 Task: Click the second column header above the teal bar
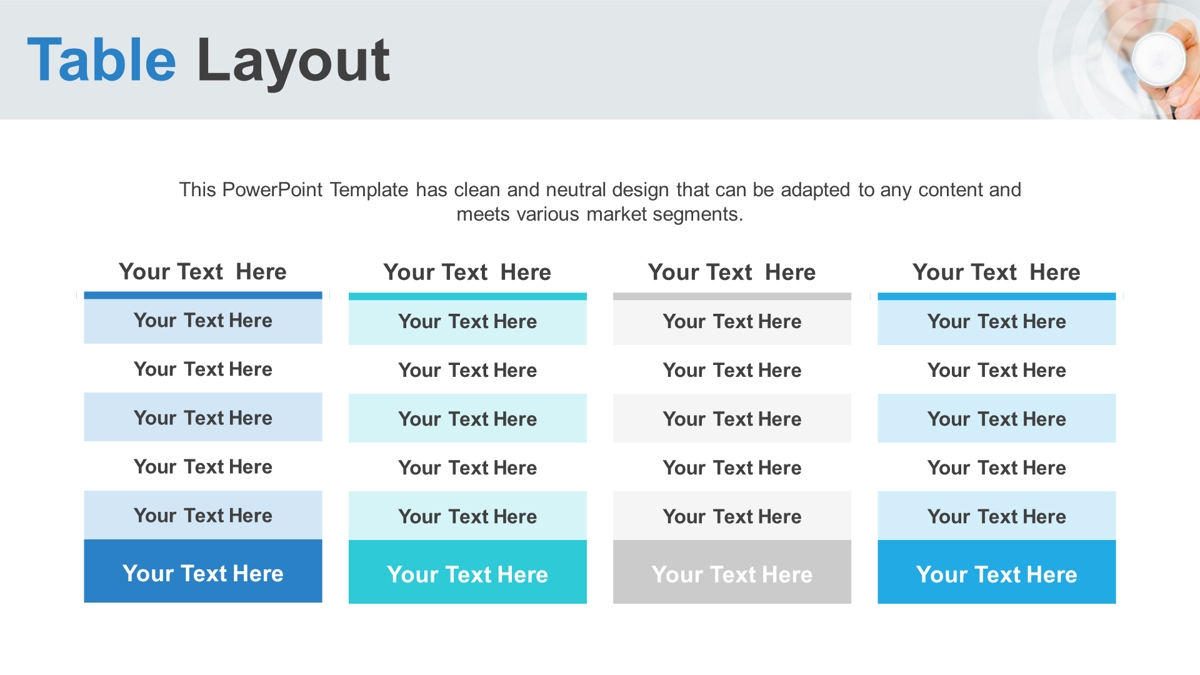[467, 272]
